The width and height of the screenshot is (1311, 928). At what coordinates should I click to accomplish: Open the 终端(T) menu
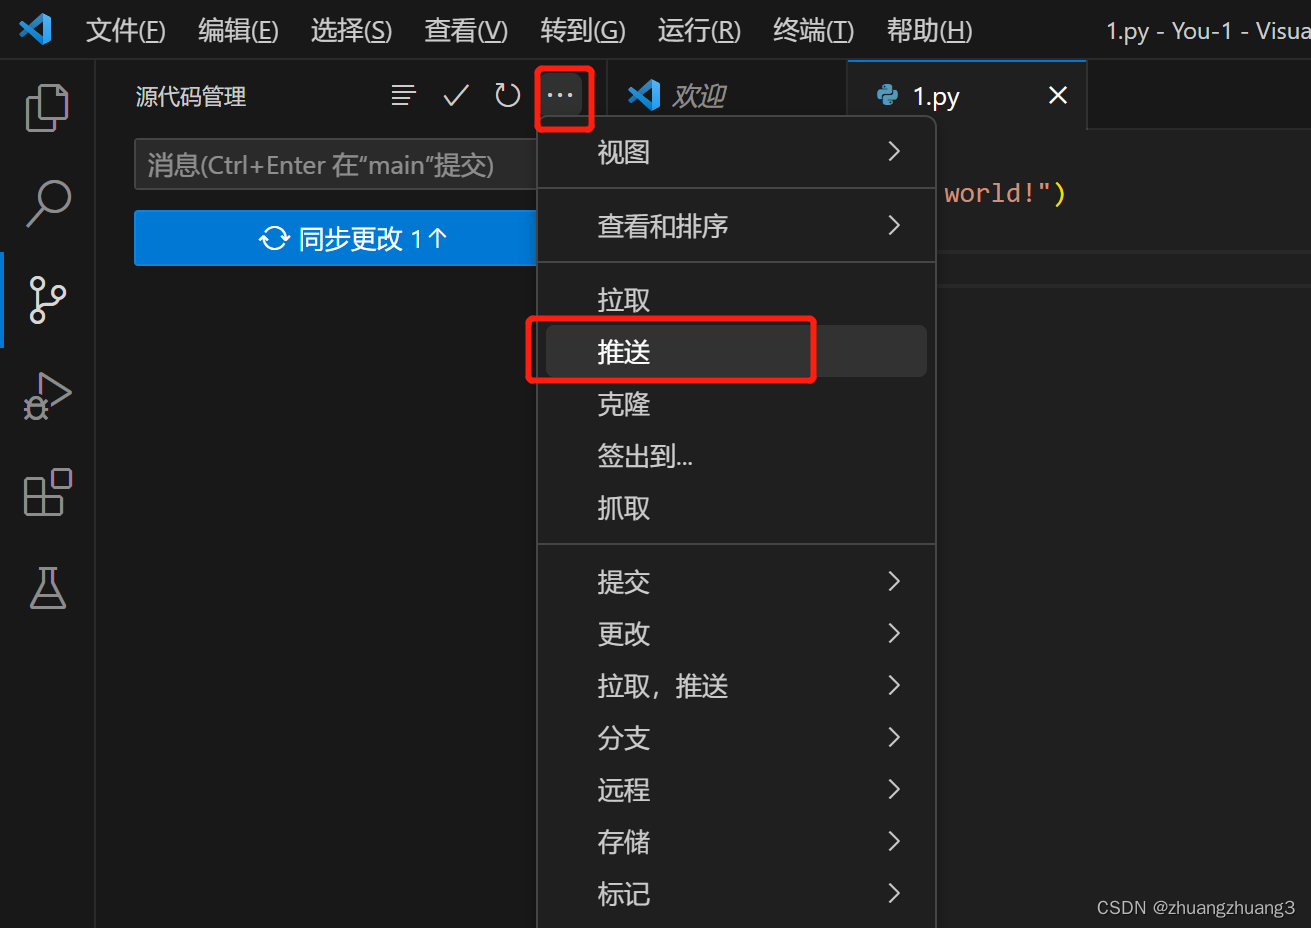813,31
